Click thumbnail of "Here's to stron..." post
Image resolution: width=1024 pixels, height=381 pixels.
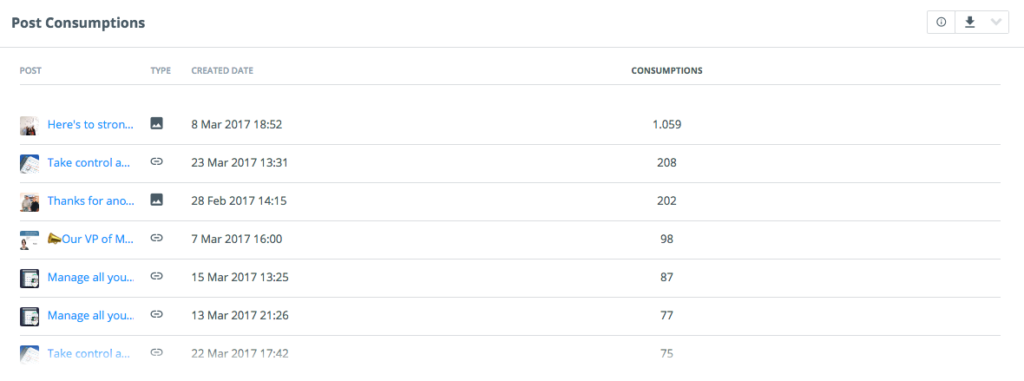[29, 125]
